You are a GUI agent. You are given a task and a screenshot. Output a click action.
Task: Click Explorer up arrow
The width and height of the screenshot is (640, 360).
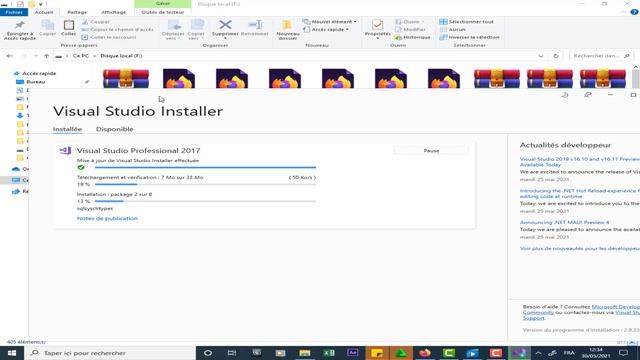47,56
